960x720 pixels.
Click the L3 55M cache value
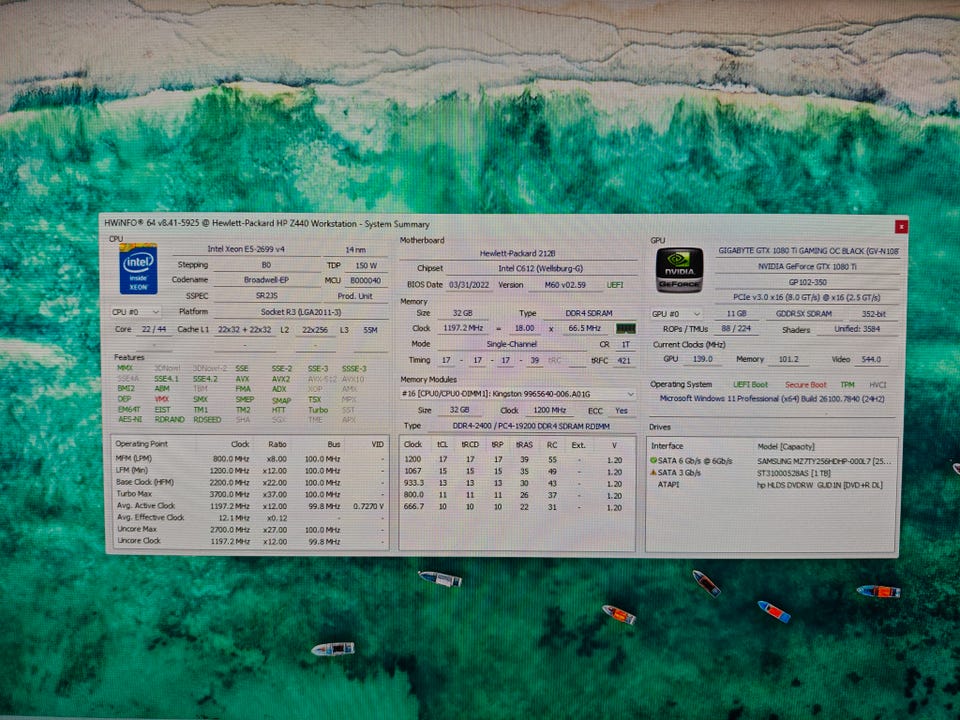coord(370,330)
